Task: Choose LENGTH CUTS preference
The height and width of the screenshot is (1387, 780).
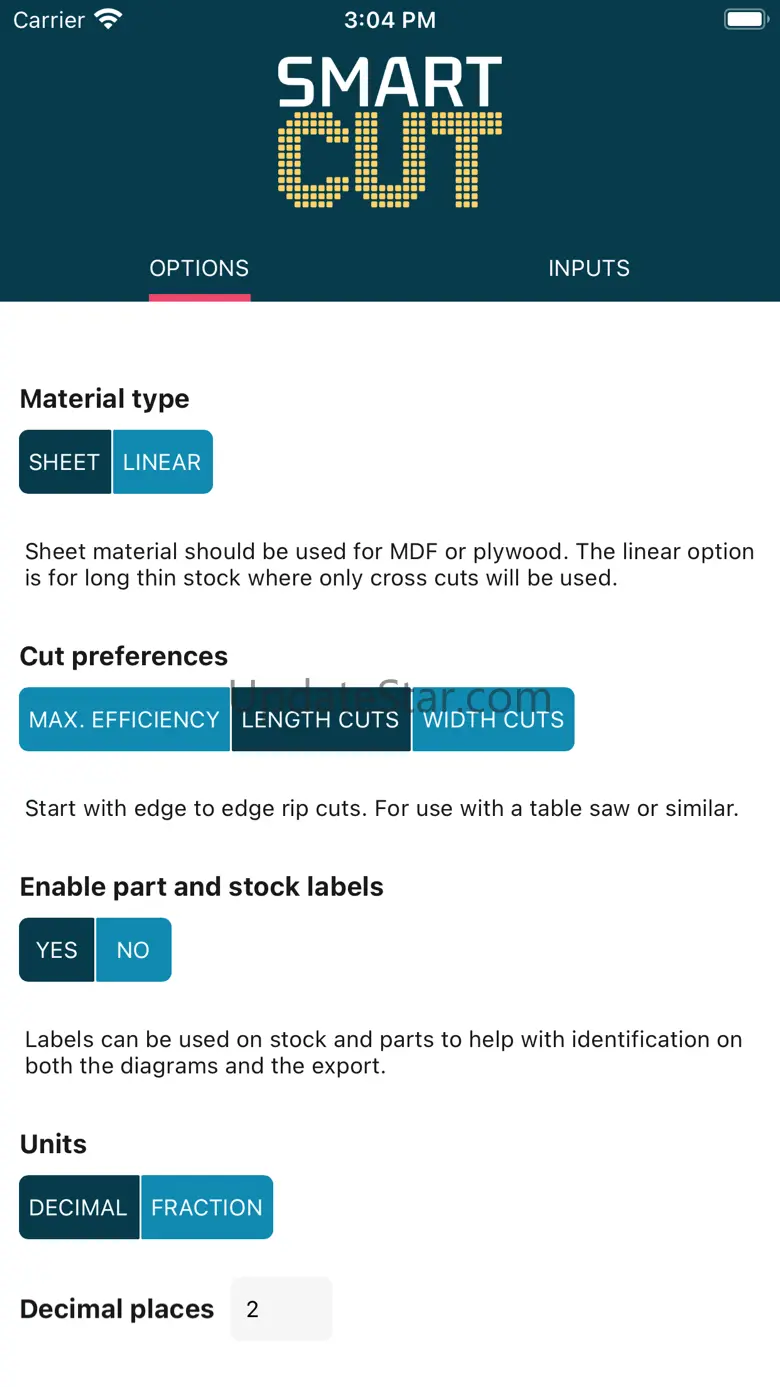Action: 321,719
